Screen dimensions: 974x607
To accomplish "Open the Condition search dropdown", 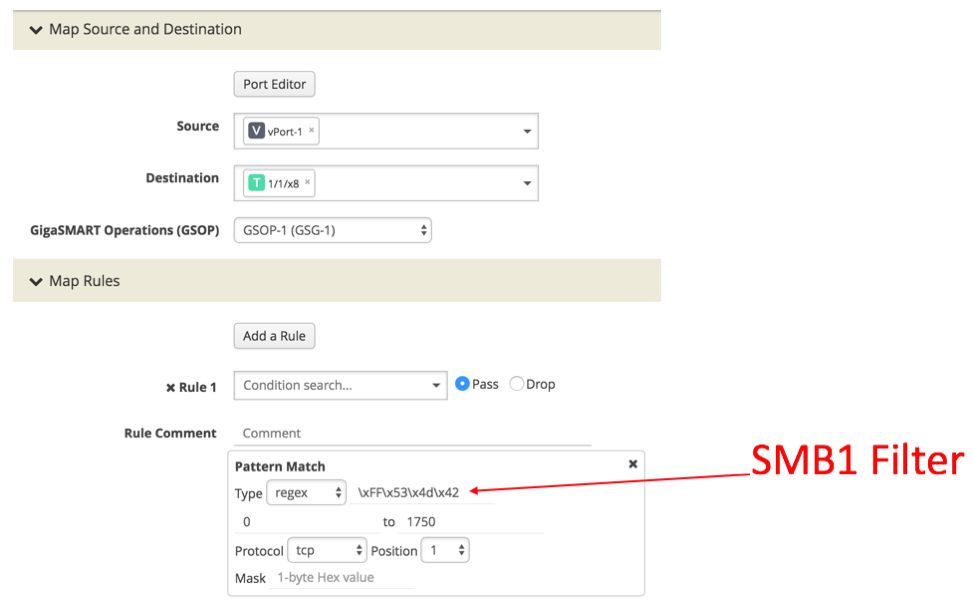I will click(340, 385).
